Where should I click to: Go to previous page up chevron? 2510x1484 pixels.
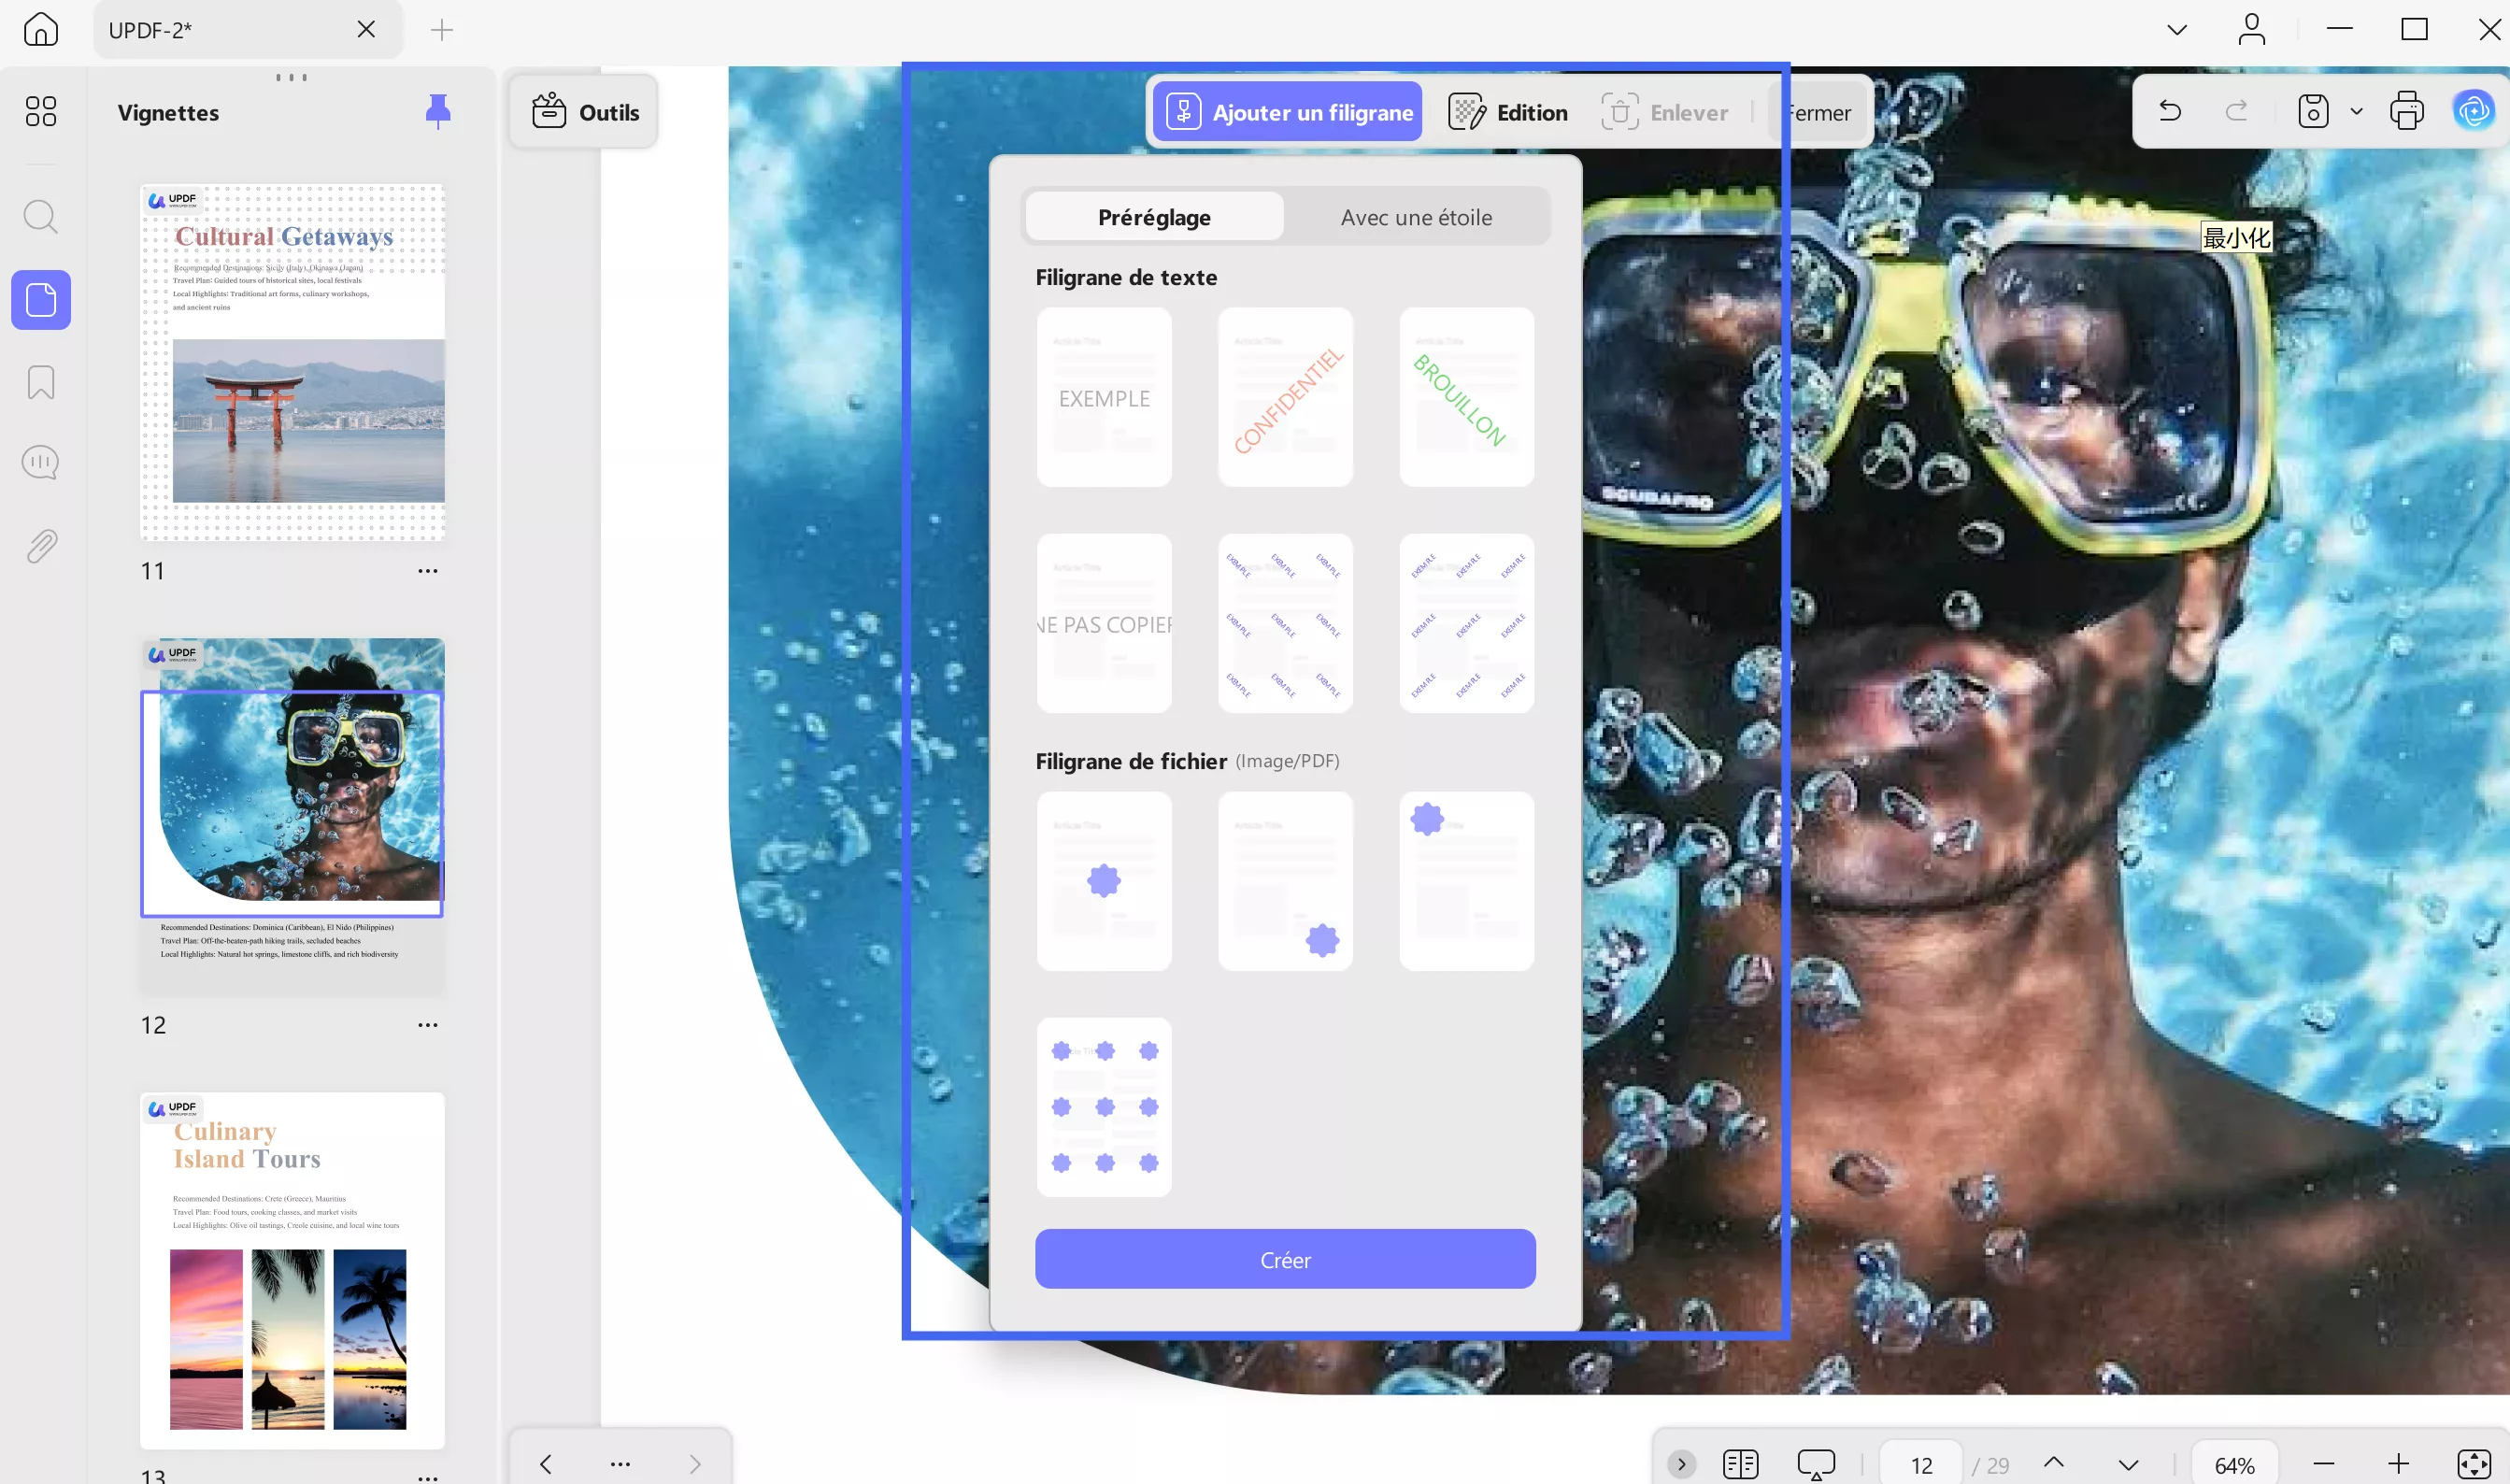[x=2054, y=1462]
